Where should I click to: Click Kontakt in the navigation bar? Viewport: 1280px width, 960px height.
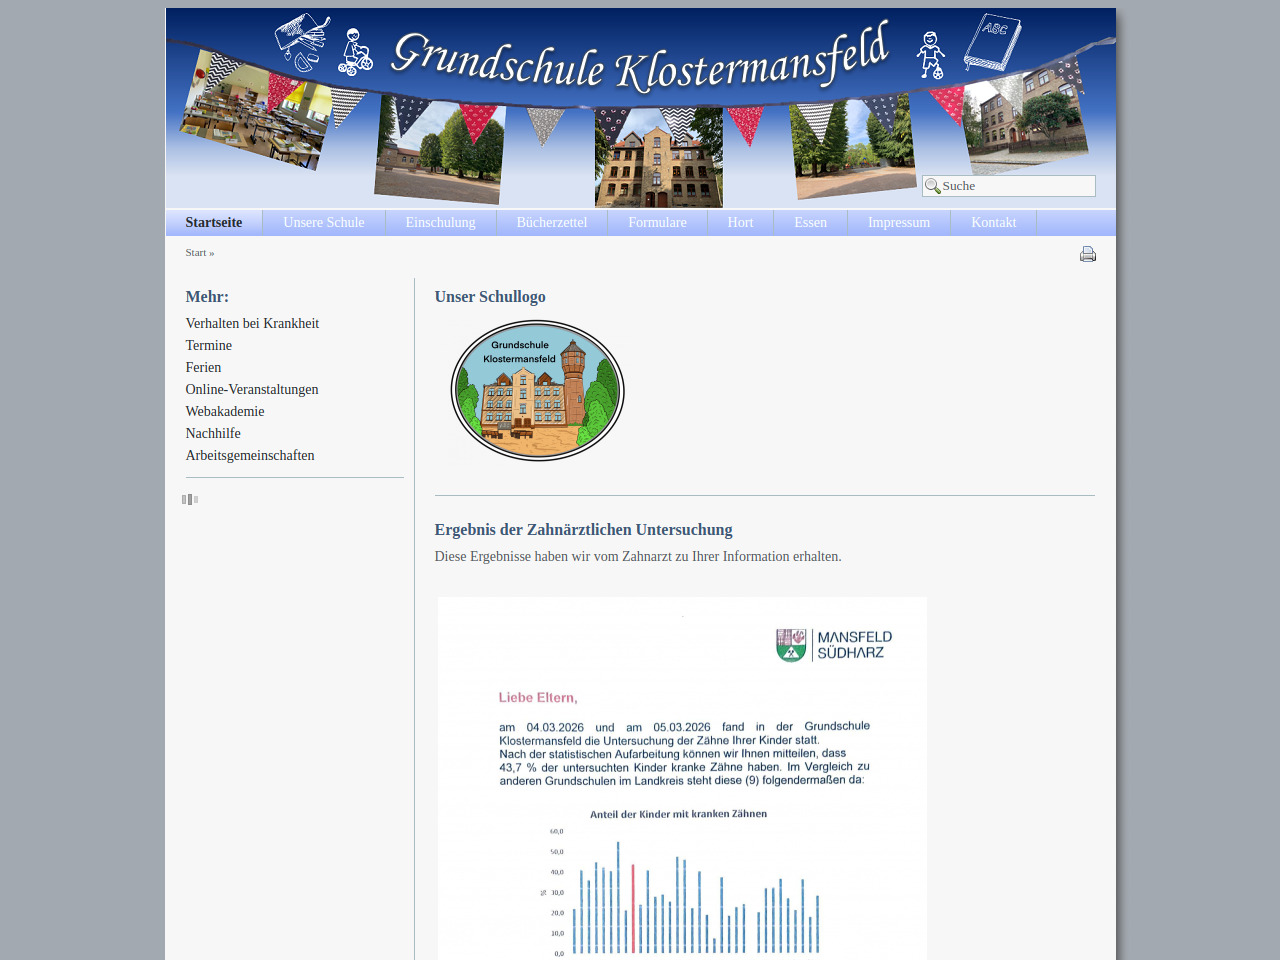tap(993, 222)
